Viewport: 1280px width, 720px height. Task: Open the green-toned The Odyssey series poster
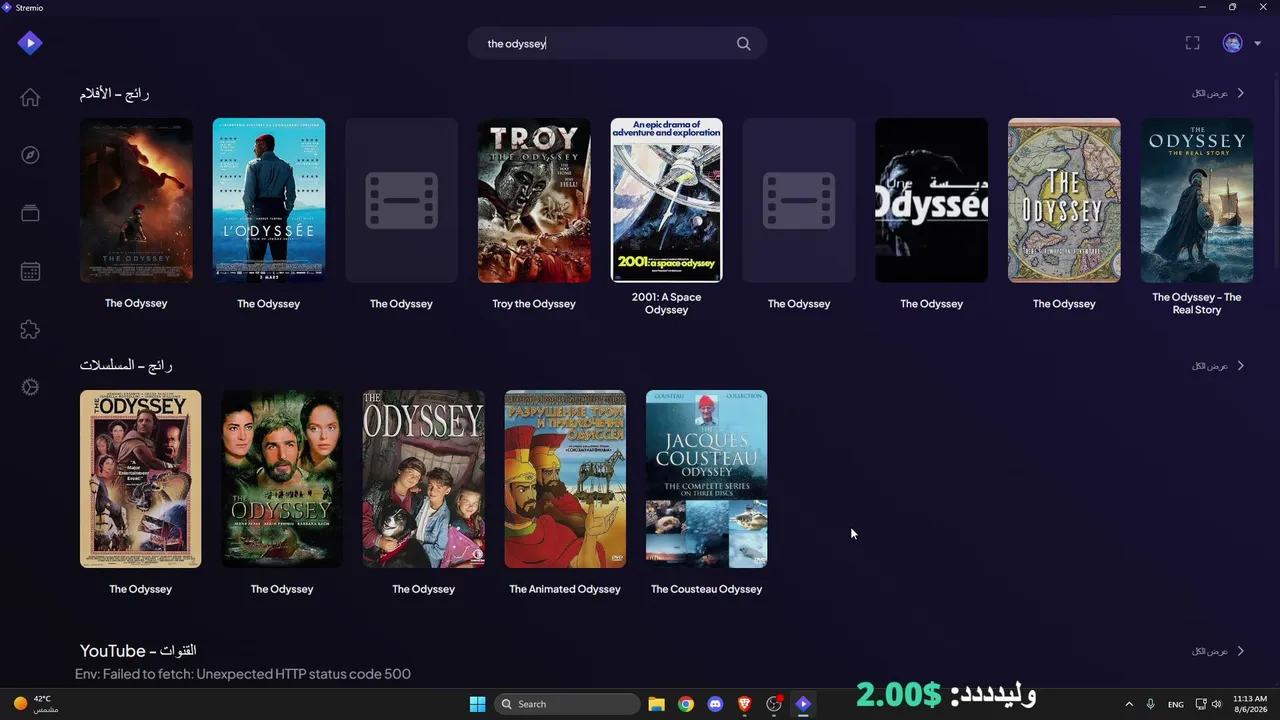(282, 479)
